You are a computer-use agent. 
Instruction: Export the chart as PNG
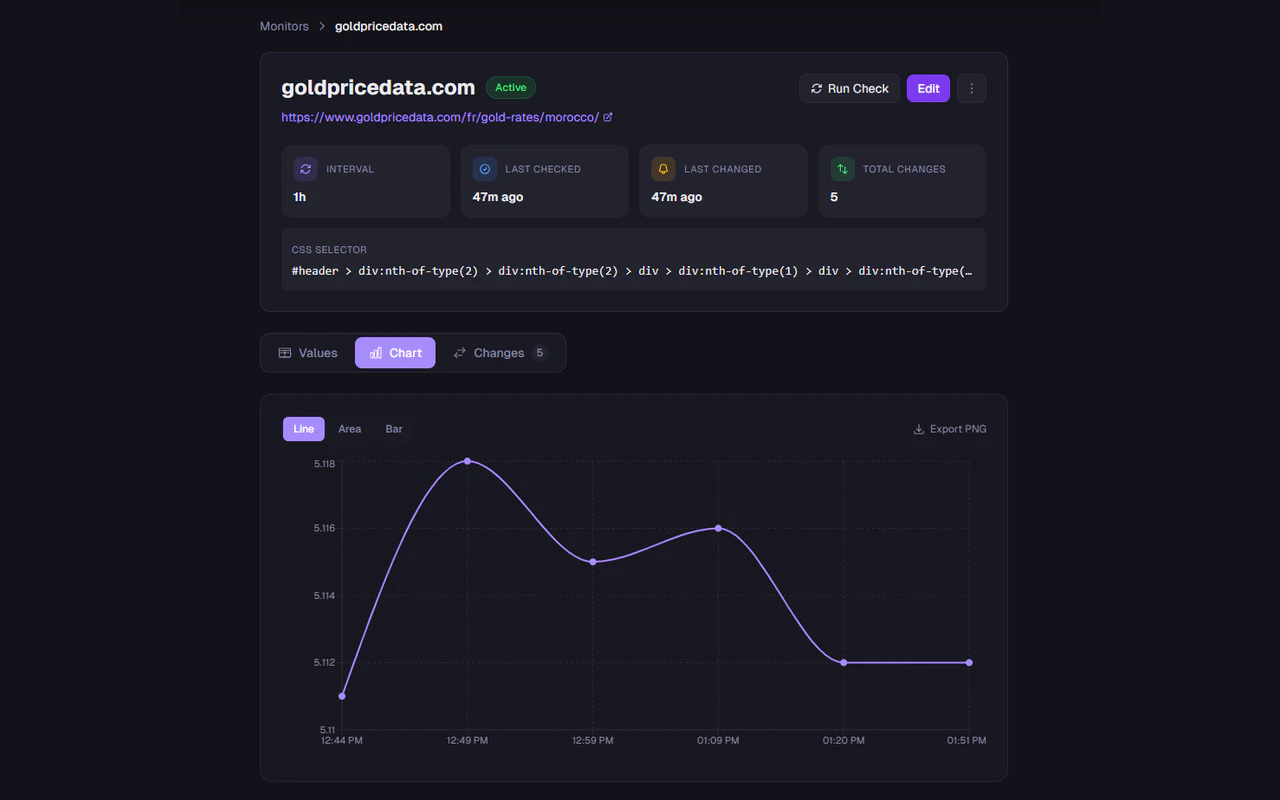[x=950, y=429]
